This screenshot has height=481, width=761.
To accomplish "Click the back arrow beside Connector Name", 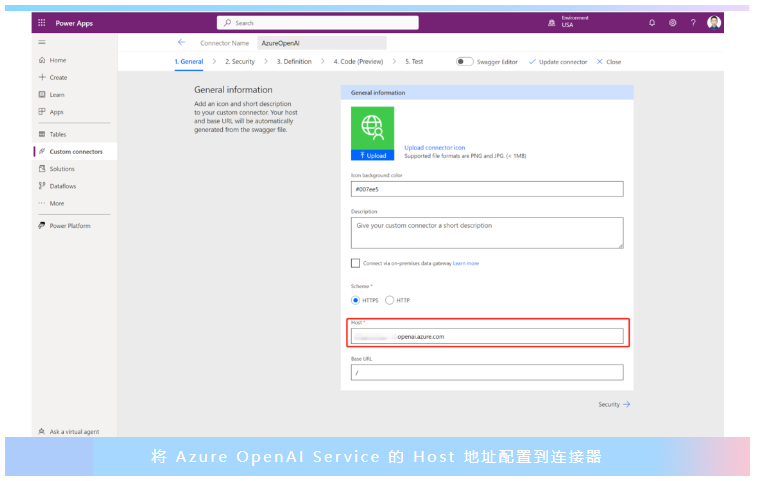I will pyautogui.click(x=181, y=42).
